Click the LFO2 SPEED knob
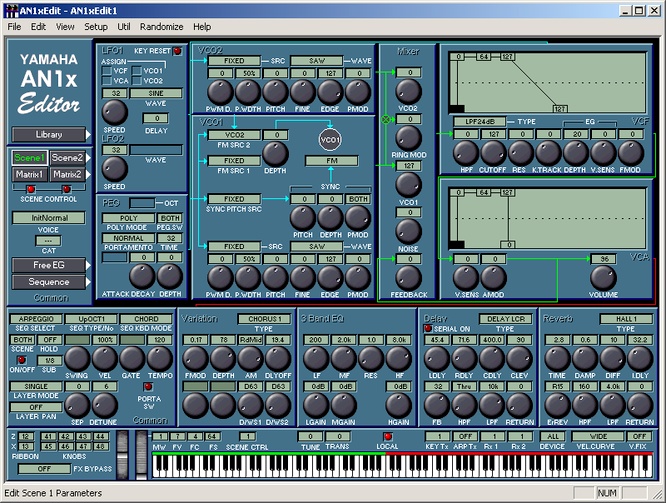 click(115, 169)
